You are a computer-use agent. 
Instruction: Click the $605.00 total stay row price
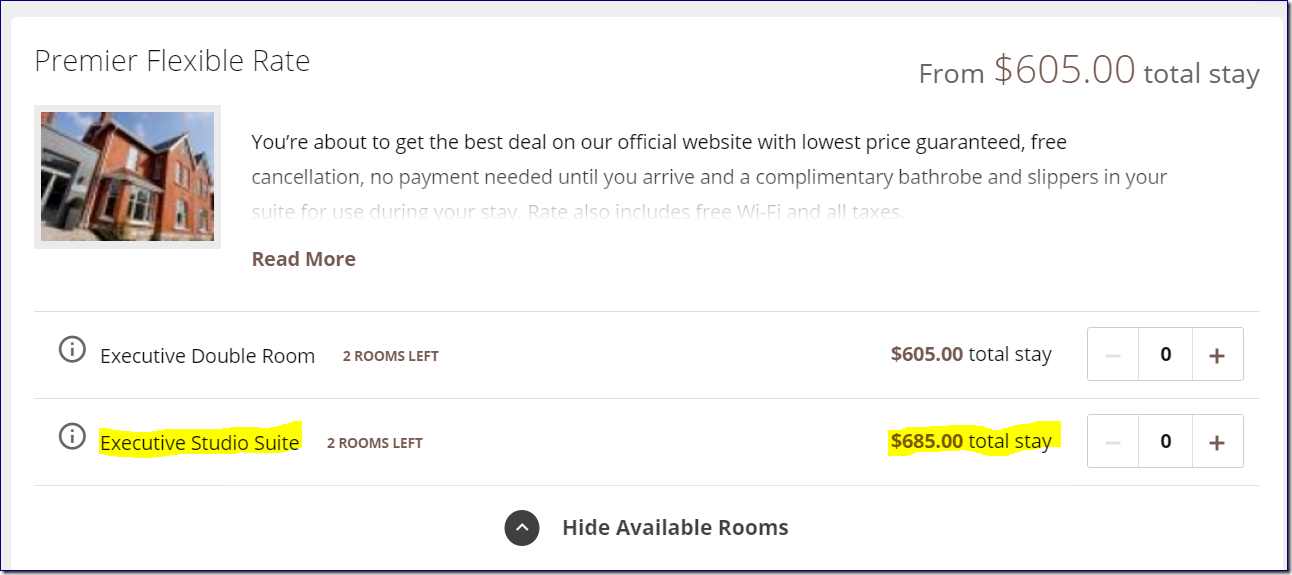click(x=970, y=354)
